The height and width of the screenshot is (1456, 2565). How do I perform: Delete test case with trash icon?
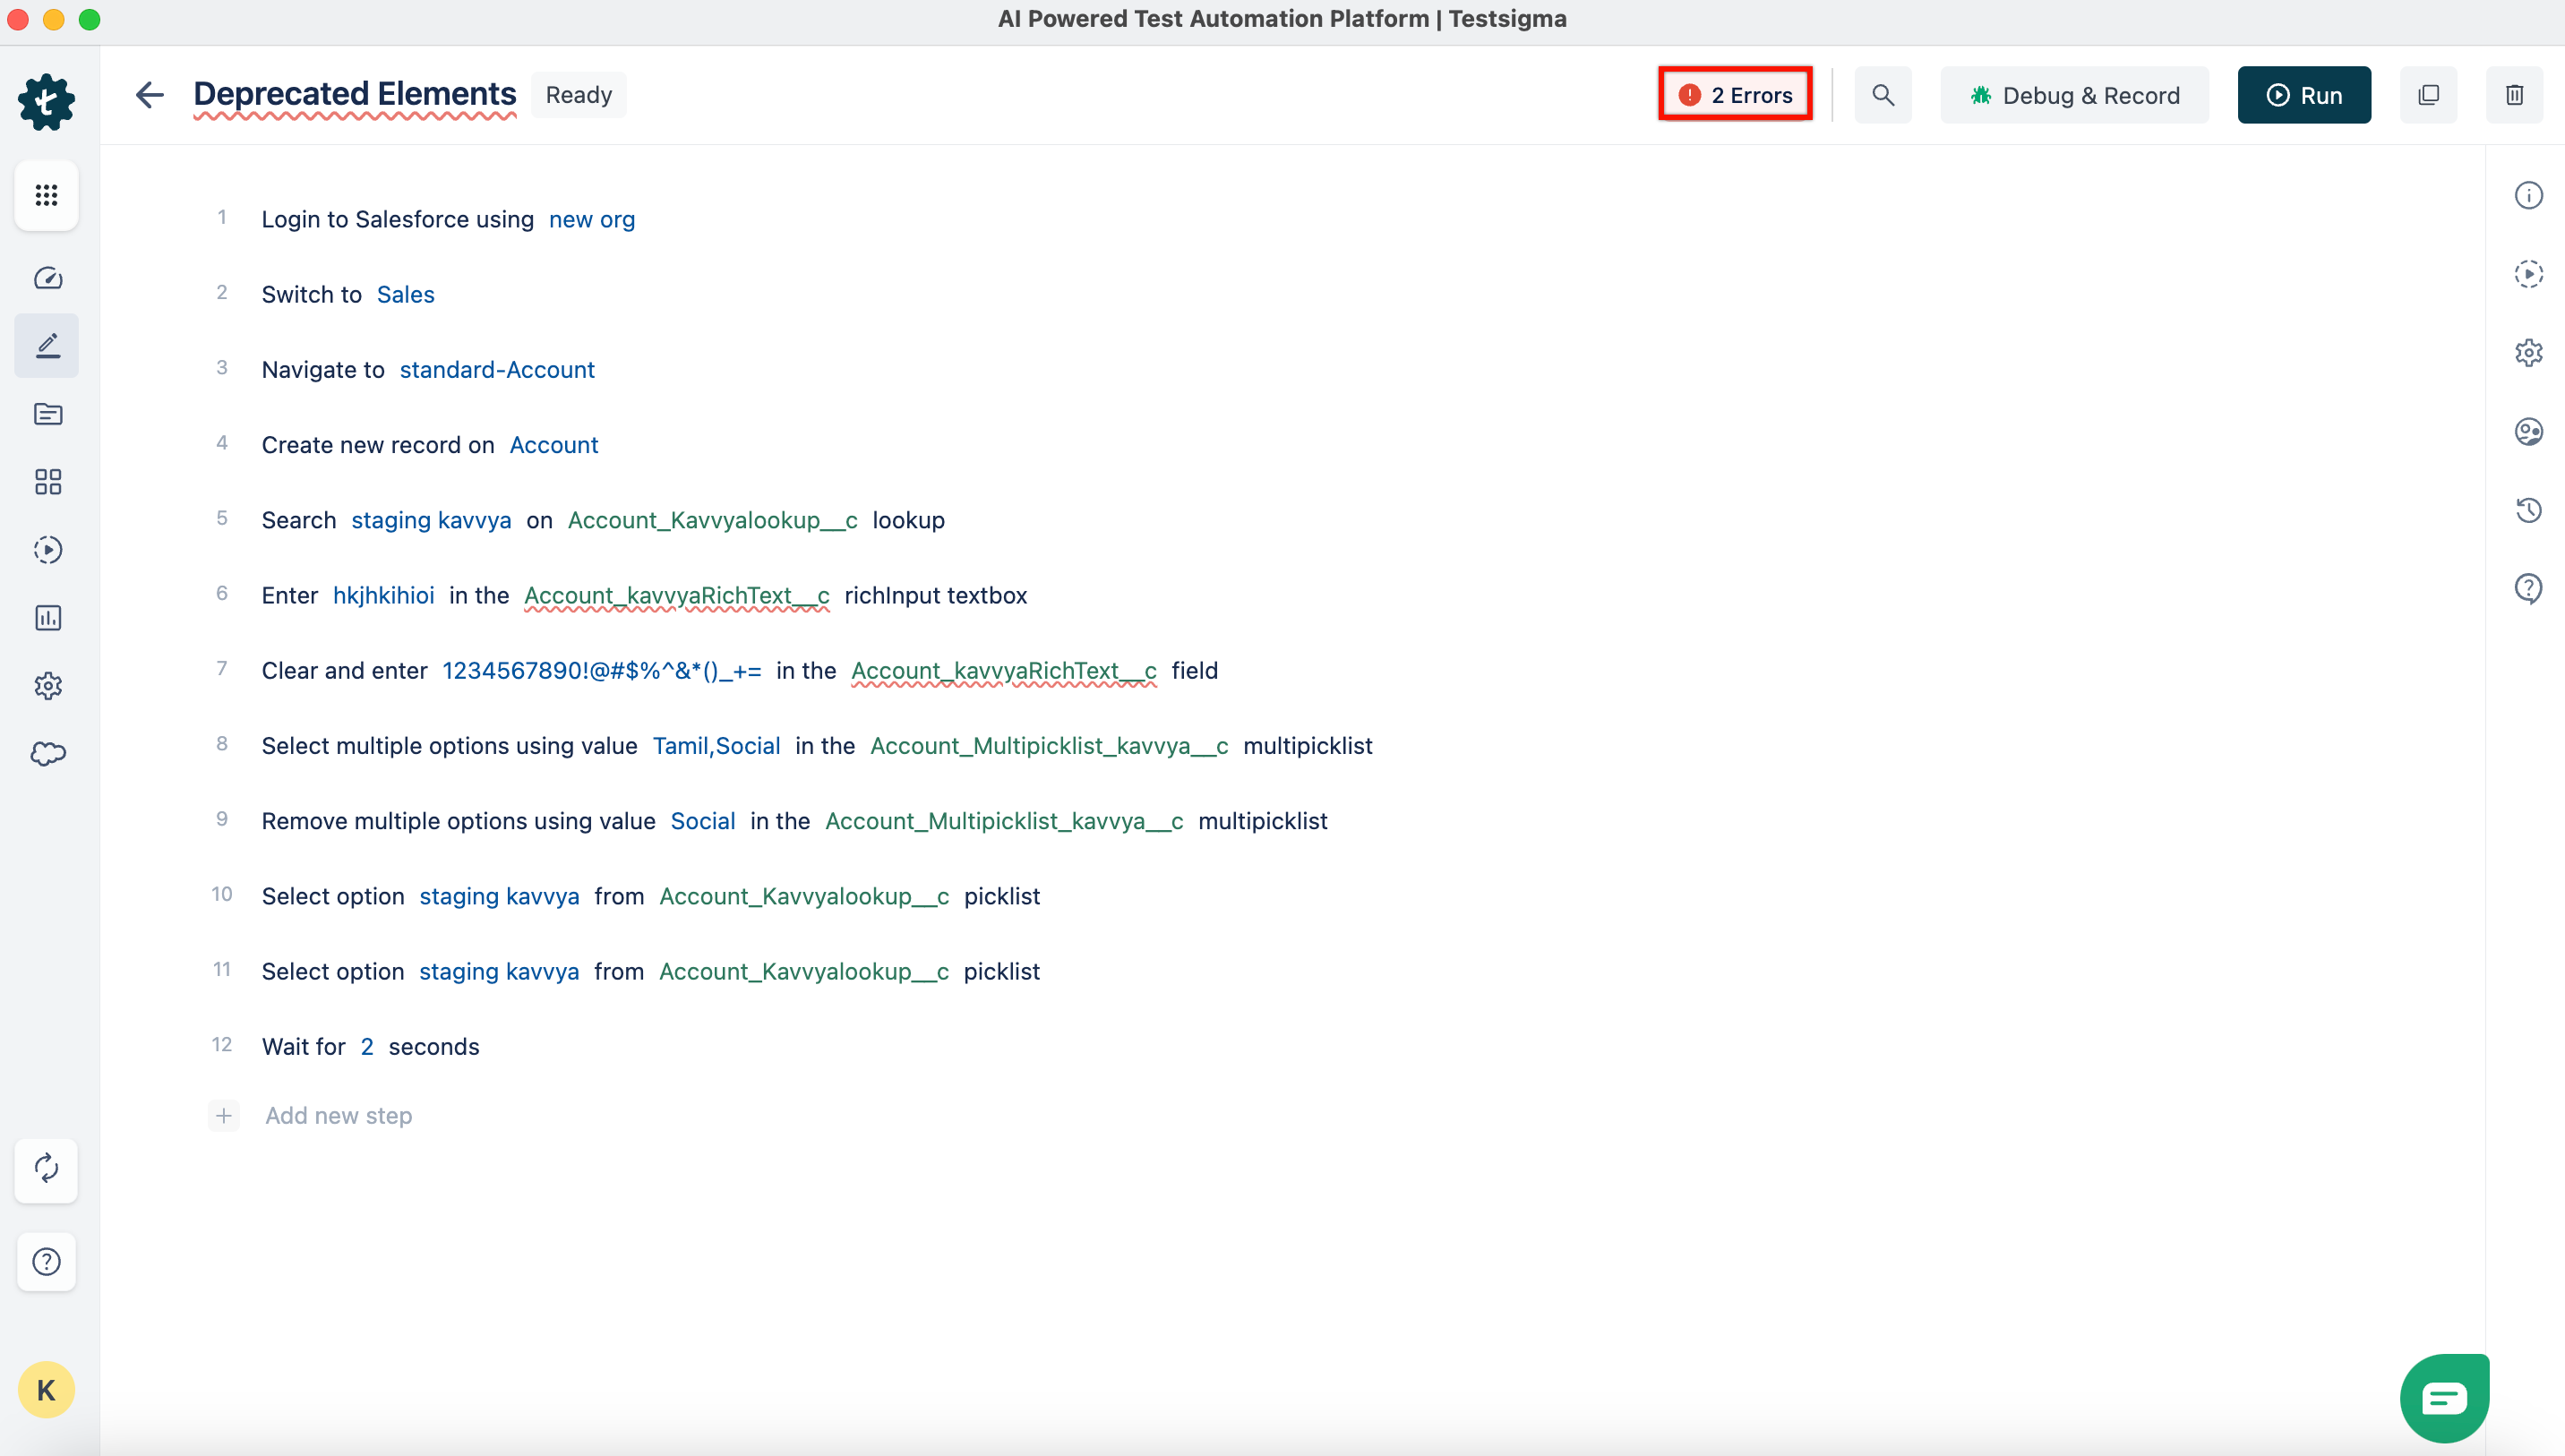coord(2515,95)
